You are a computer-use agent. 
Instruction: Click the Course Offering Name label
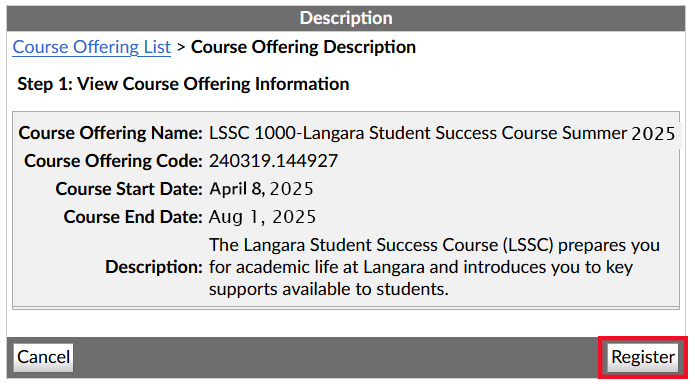click(x=110, y=133)
